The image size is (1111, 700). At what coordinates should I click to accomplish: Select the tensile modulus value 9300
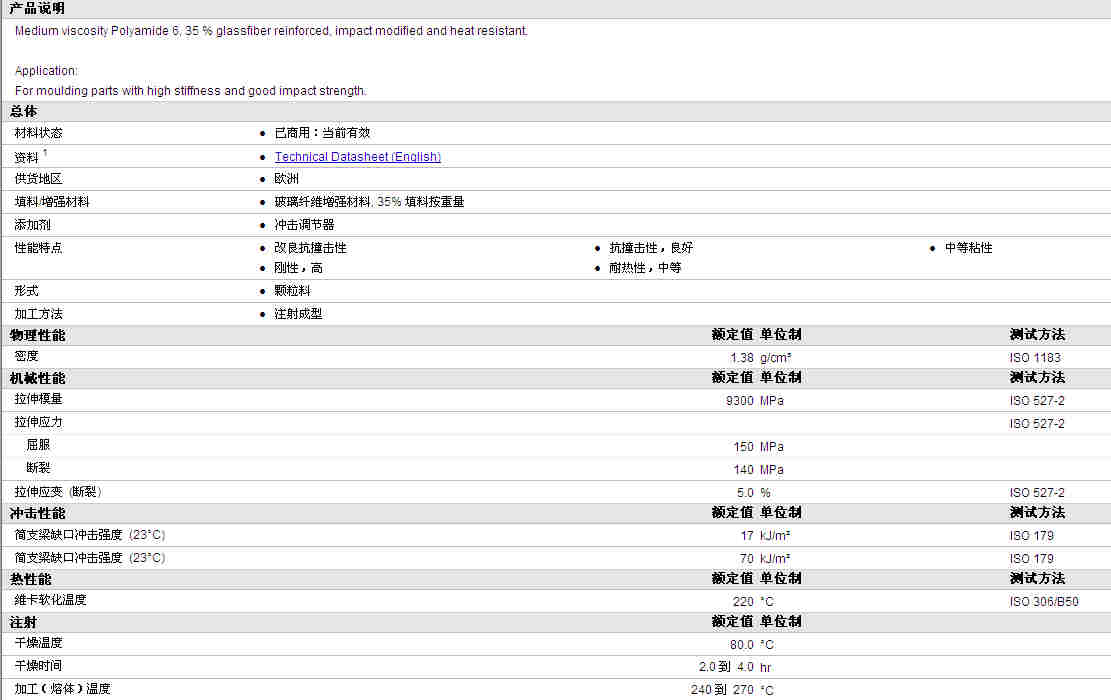coord(740,401)
